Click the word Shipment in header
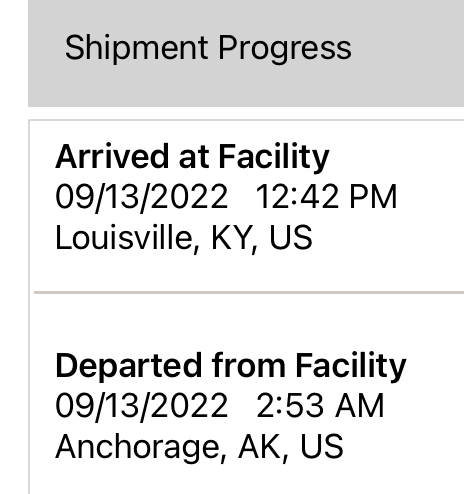 (x=137, y=48)
